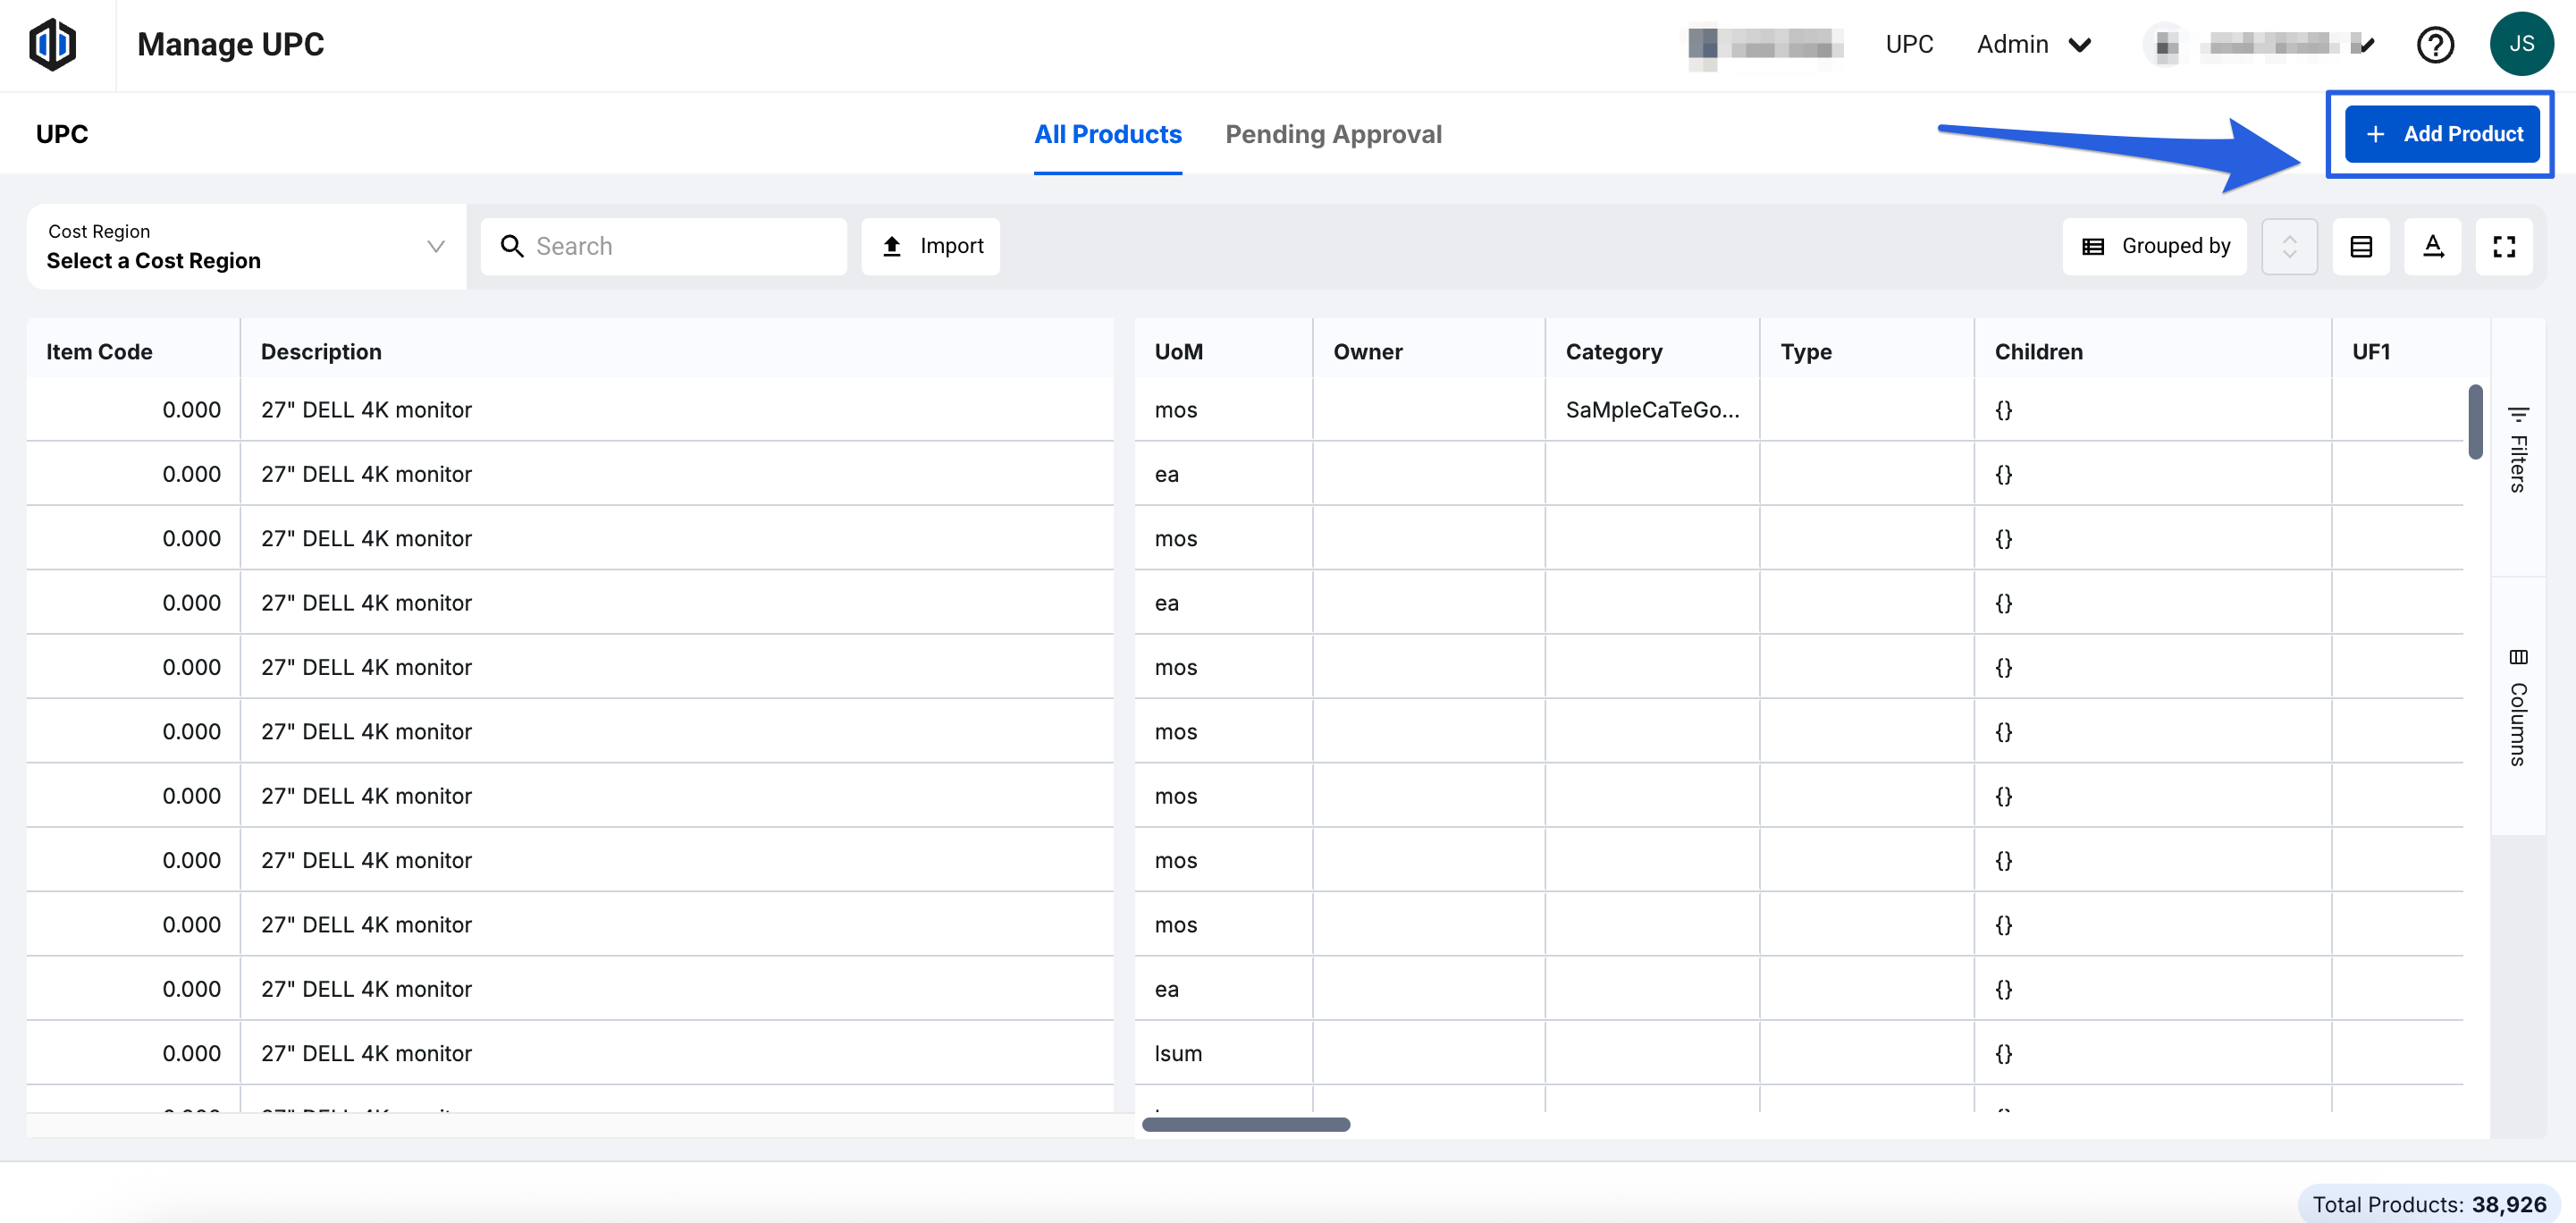
Task: Sort by the Description column header
Action: click(x=321, y=351)
